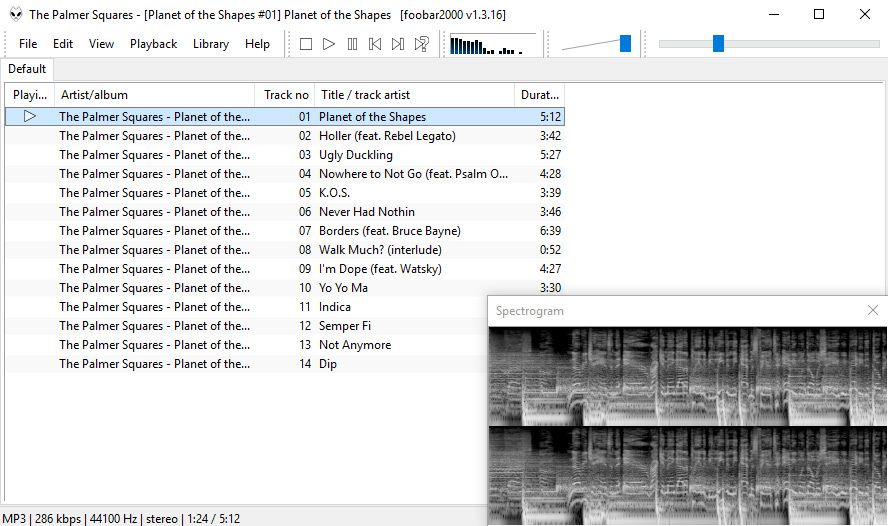Open the Playback menu
The width and height of the screenshot is (888, 526).
click(x=153, y=44)
